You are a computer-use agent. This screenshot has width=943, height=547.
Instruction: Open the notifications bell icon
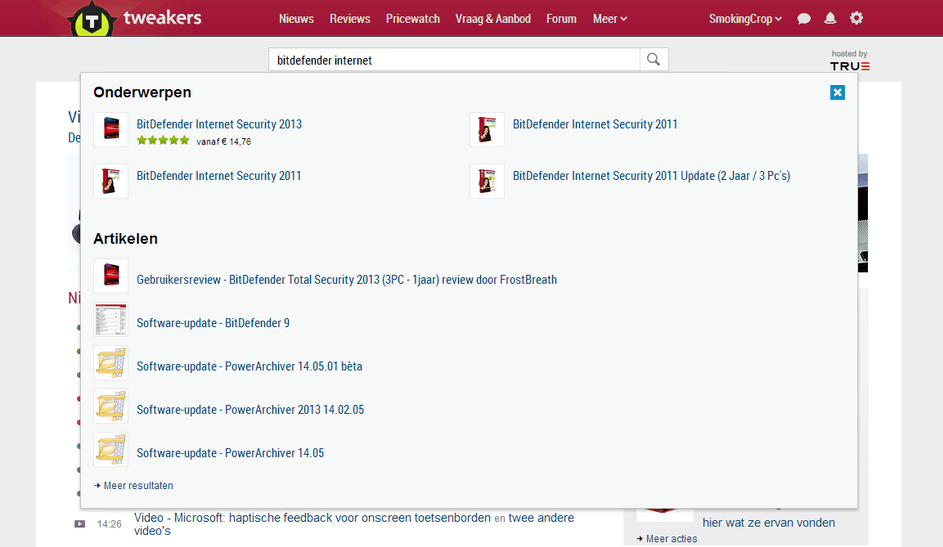point(830,19)
